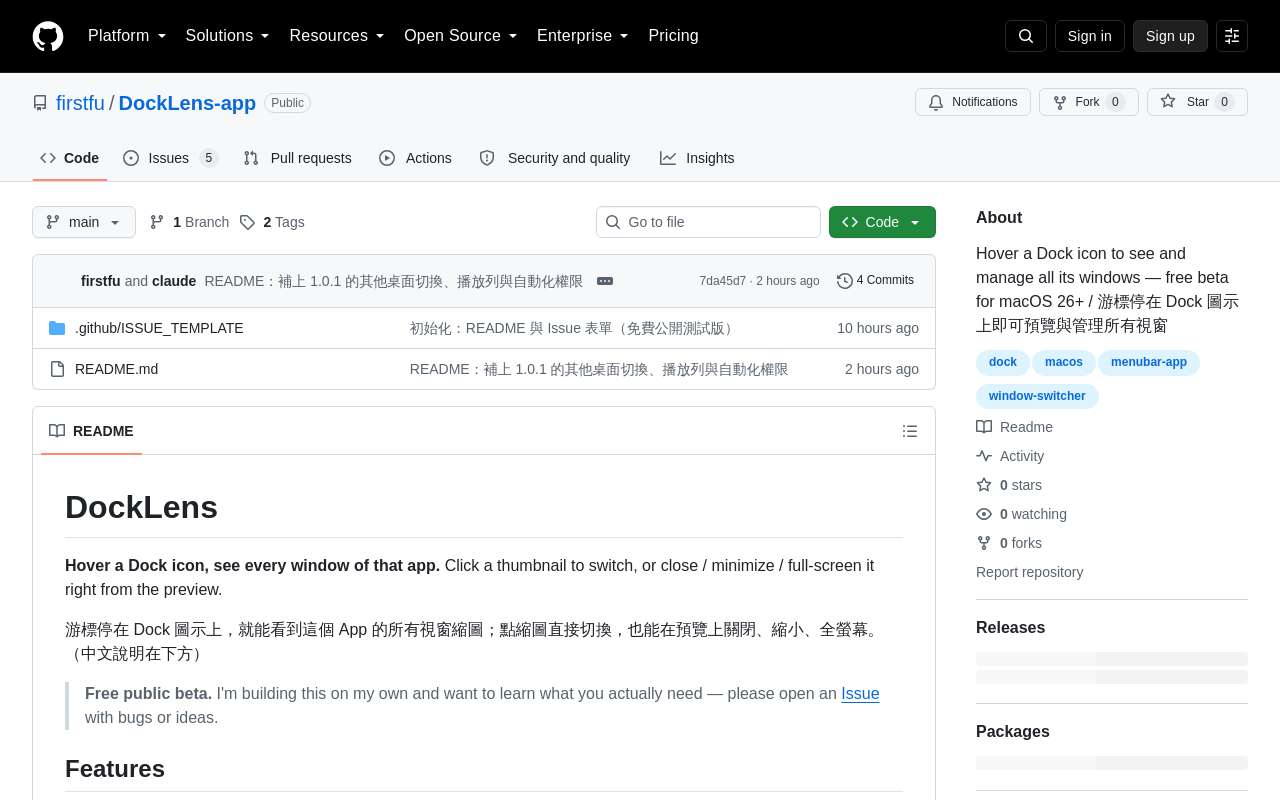Fork the DockLens-app repository
Image resolution: width=1280 pixels, height=800 pixels.
[1089, 102]
